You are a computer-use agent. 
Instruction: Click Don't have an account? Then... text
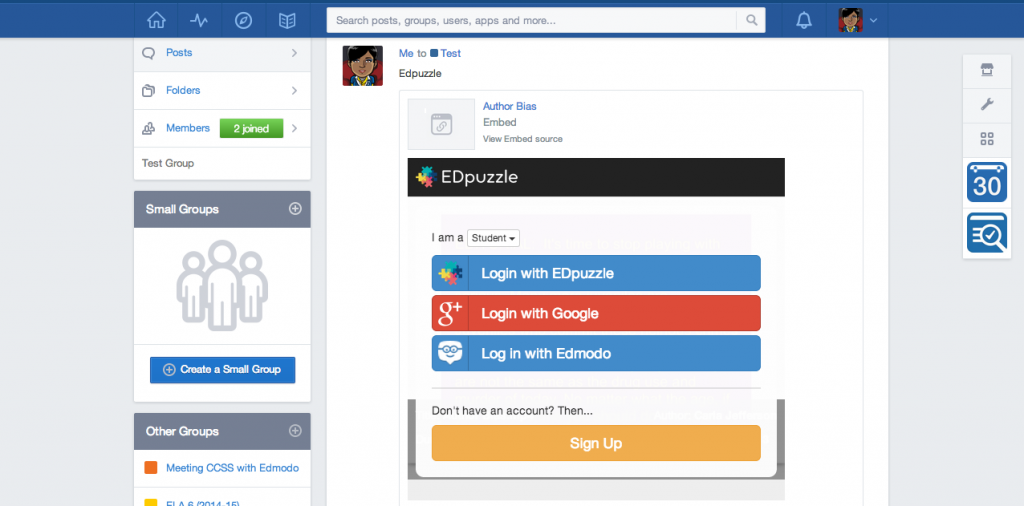click(512, 411)
